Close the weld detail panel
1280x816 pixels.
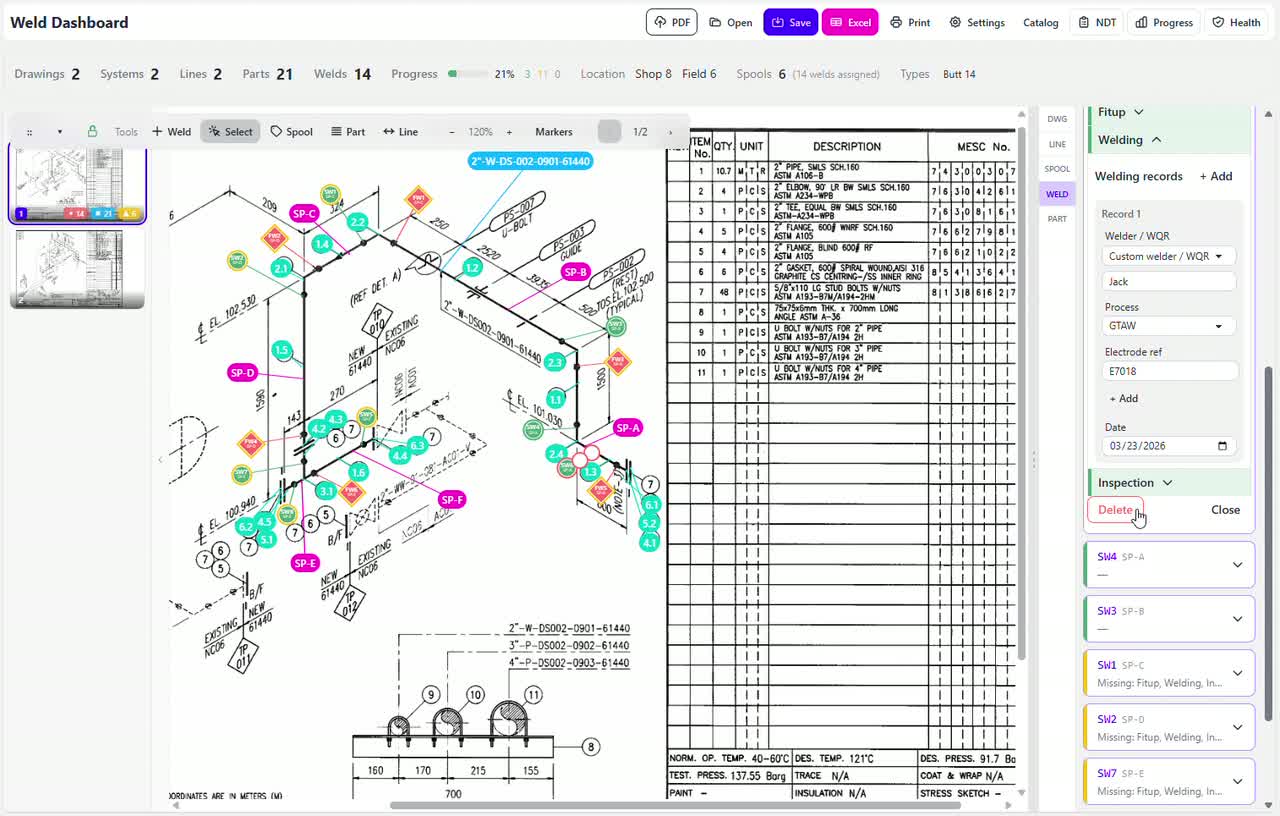pos(1225,510)
